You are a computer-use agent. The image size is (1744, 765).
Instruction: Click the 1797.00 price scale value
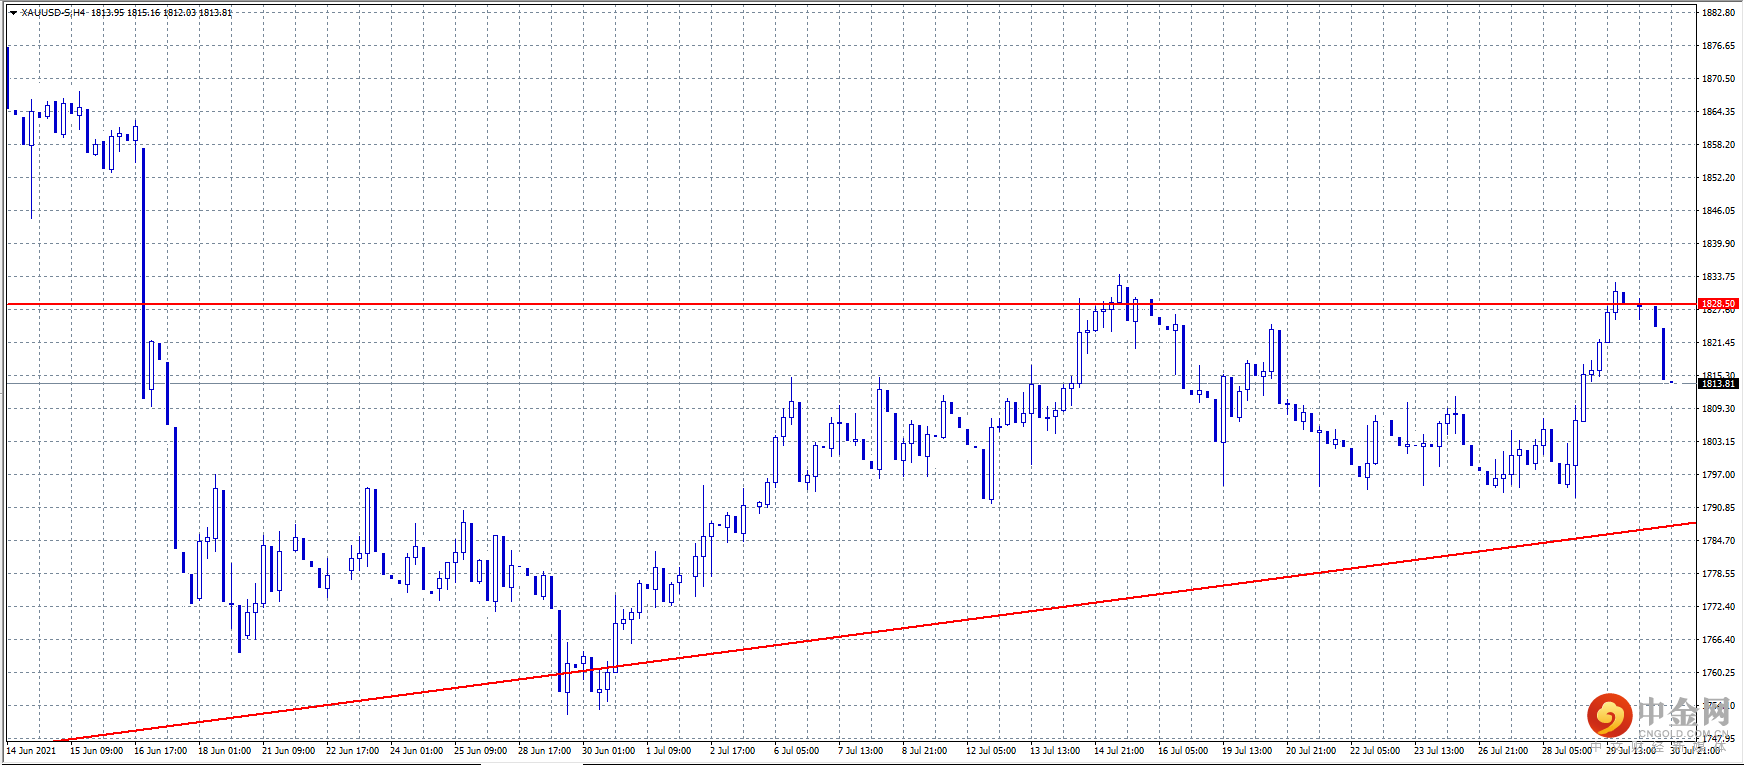(1719, 475)
